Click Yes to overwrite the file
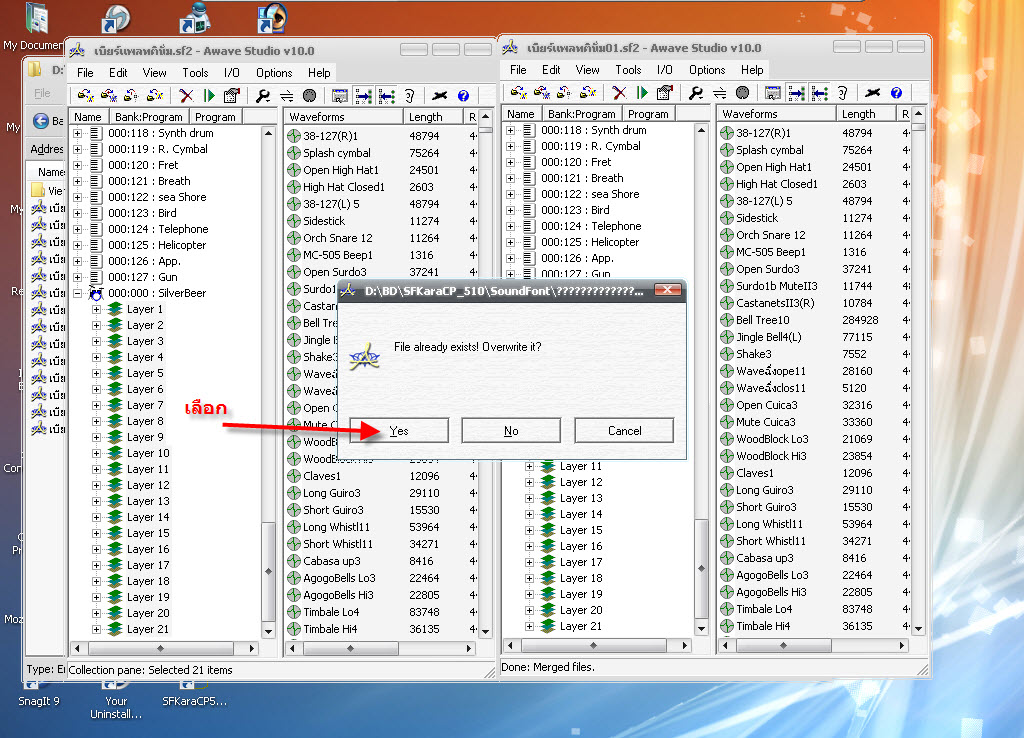 (x=399, y=430)
